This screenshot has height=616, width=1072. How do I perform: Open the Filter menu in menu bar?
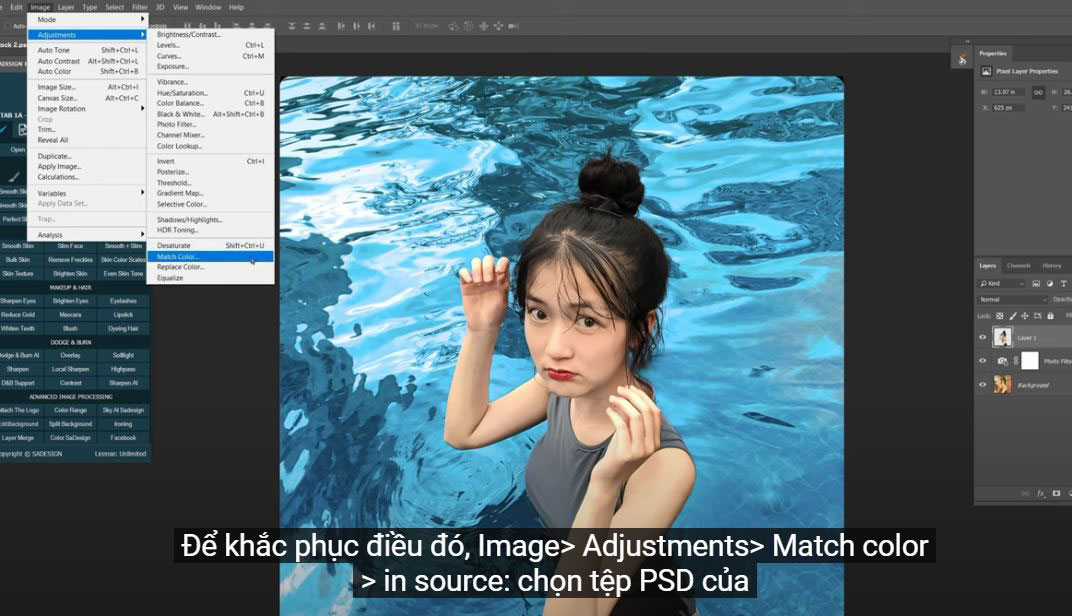tap(139, 7)
